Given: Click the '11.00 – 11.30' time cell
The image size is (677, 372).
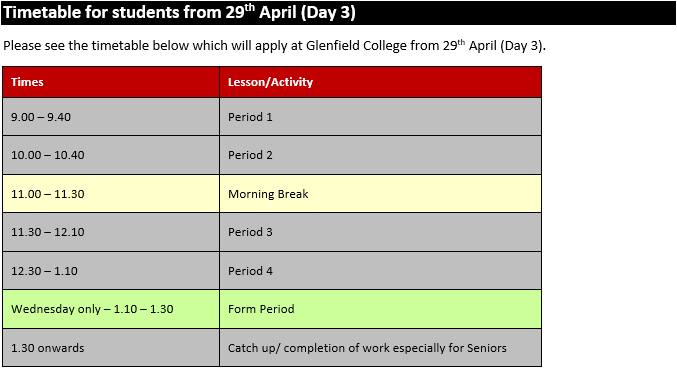Looking at the screenshot, I should click(111, 194).
